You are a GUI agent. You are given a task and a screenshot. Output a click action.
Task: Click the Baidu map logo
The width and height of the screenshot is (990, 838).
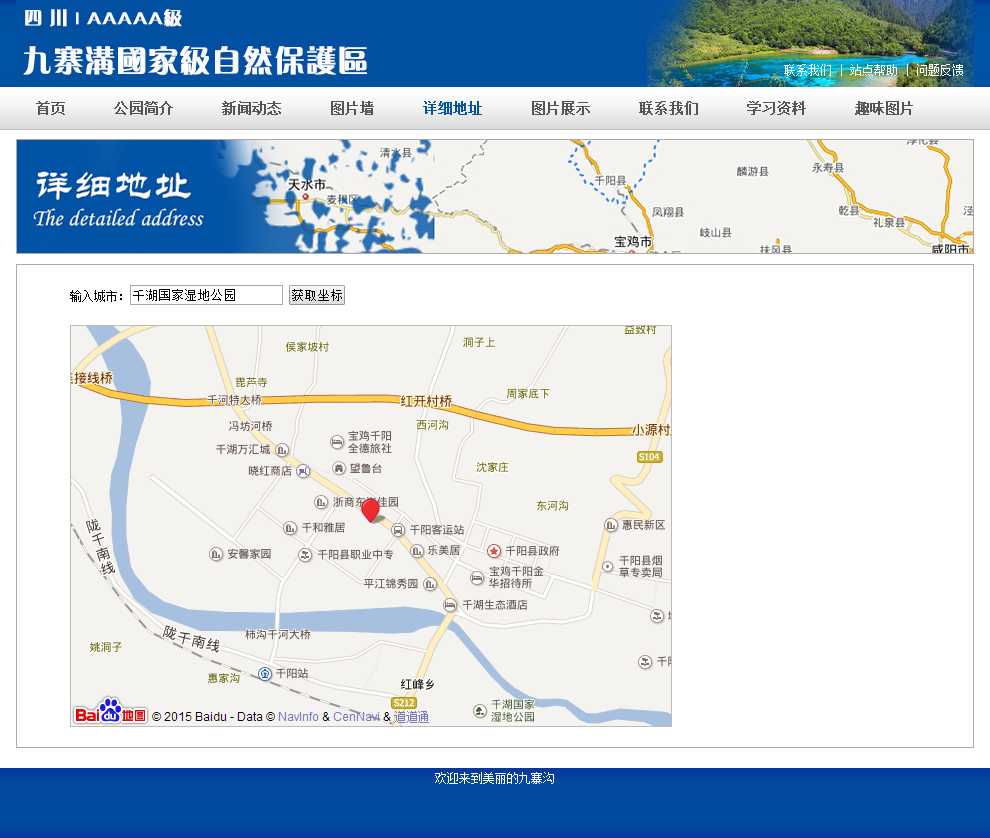point(110,712)
